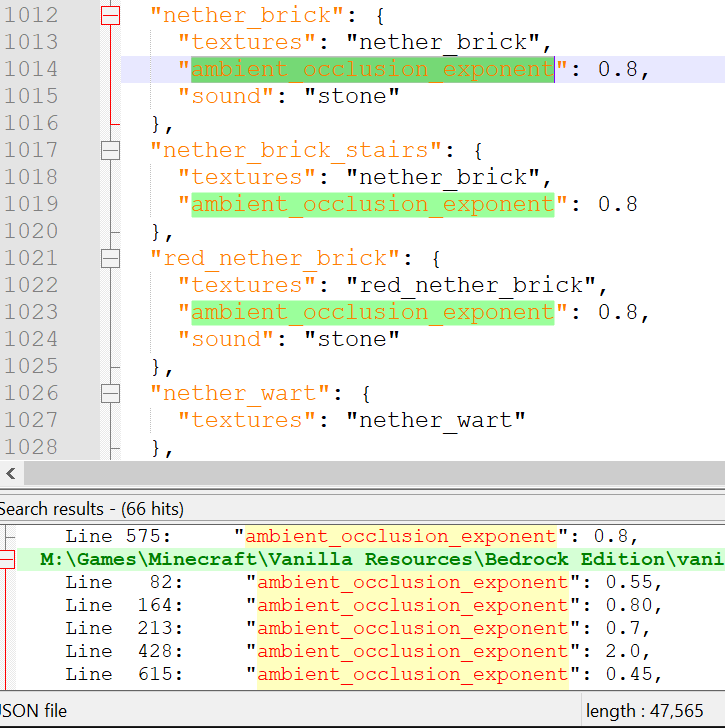Click the file length status bar field

[645, 711]
